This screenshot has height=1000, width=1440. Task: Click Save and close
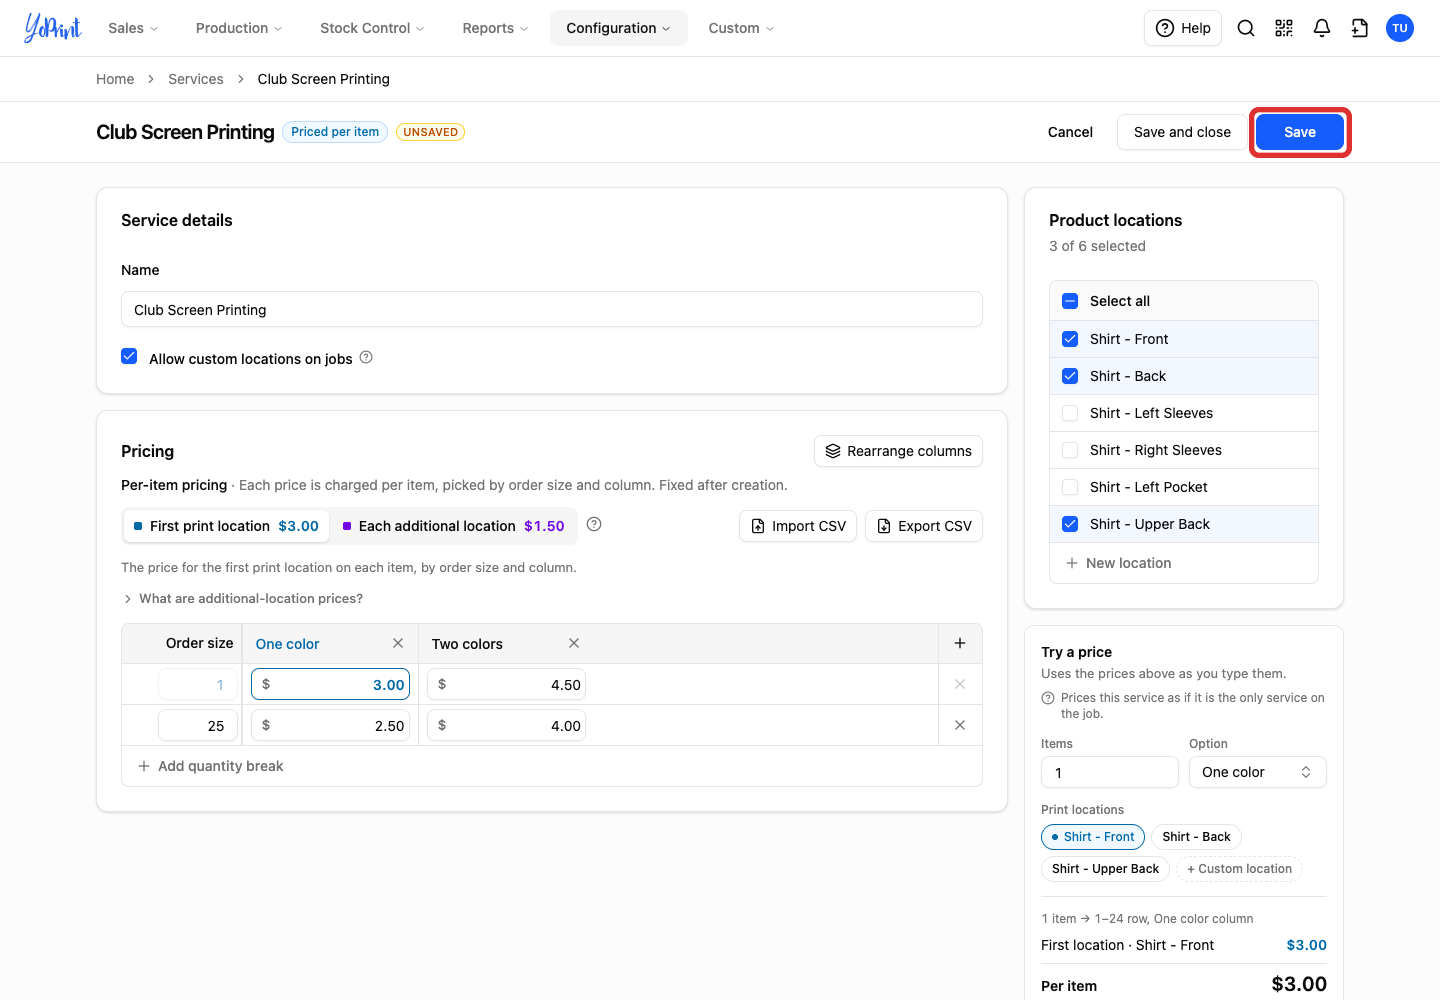(x=1182, y=132)
